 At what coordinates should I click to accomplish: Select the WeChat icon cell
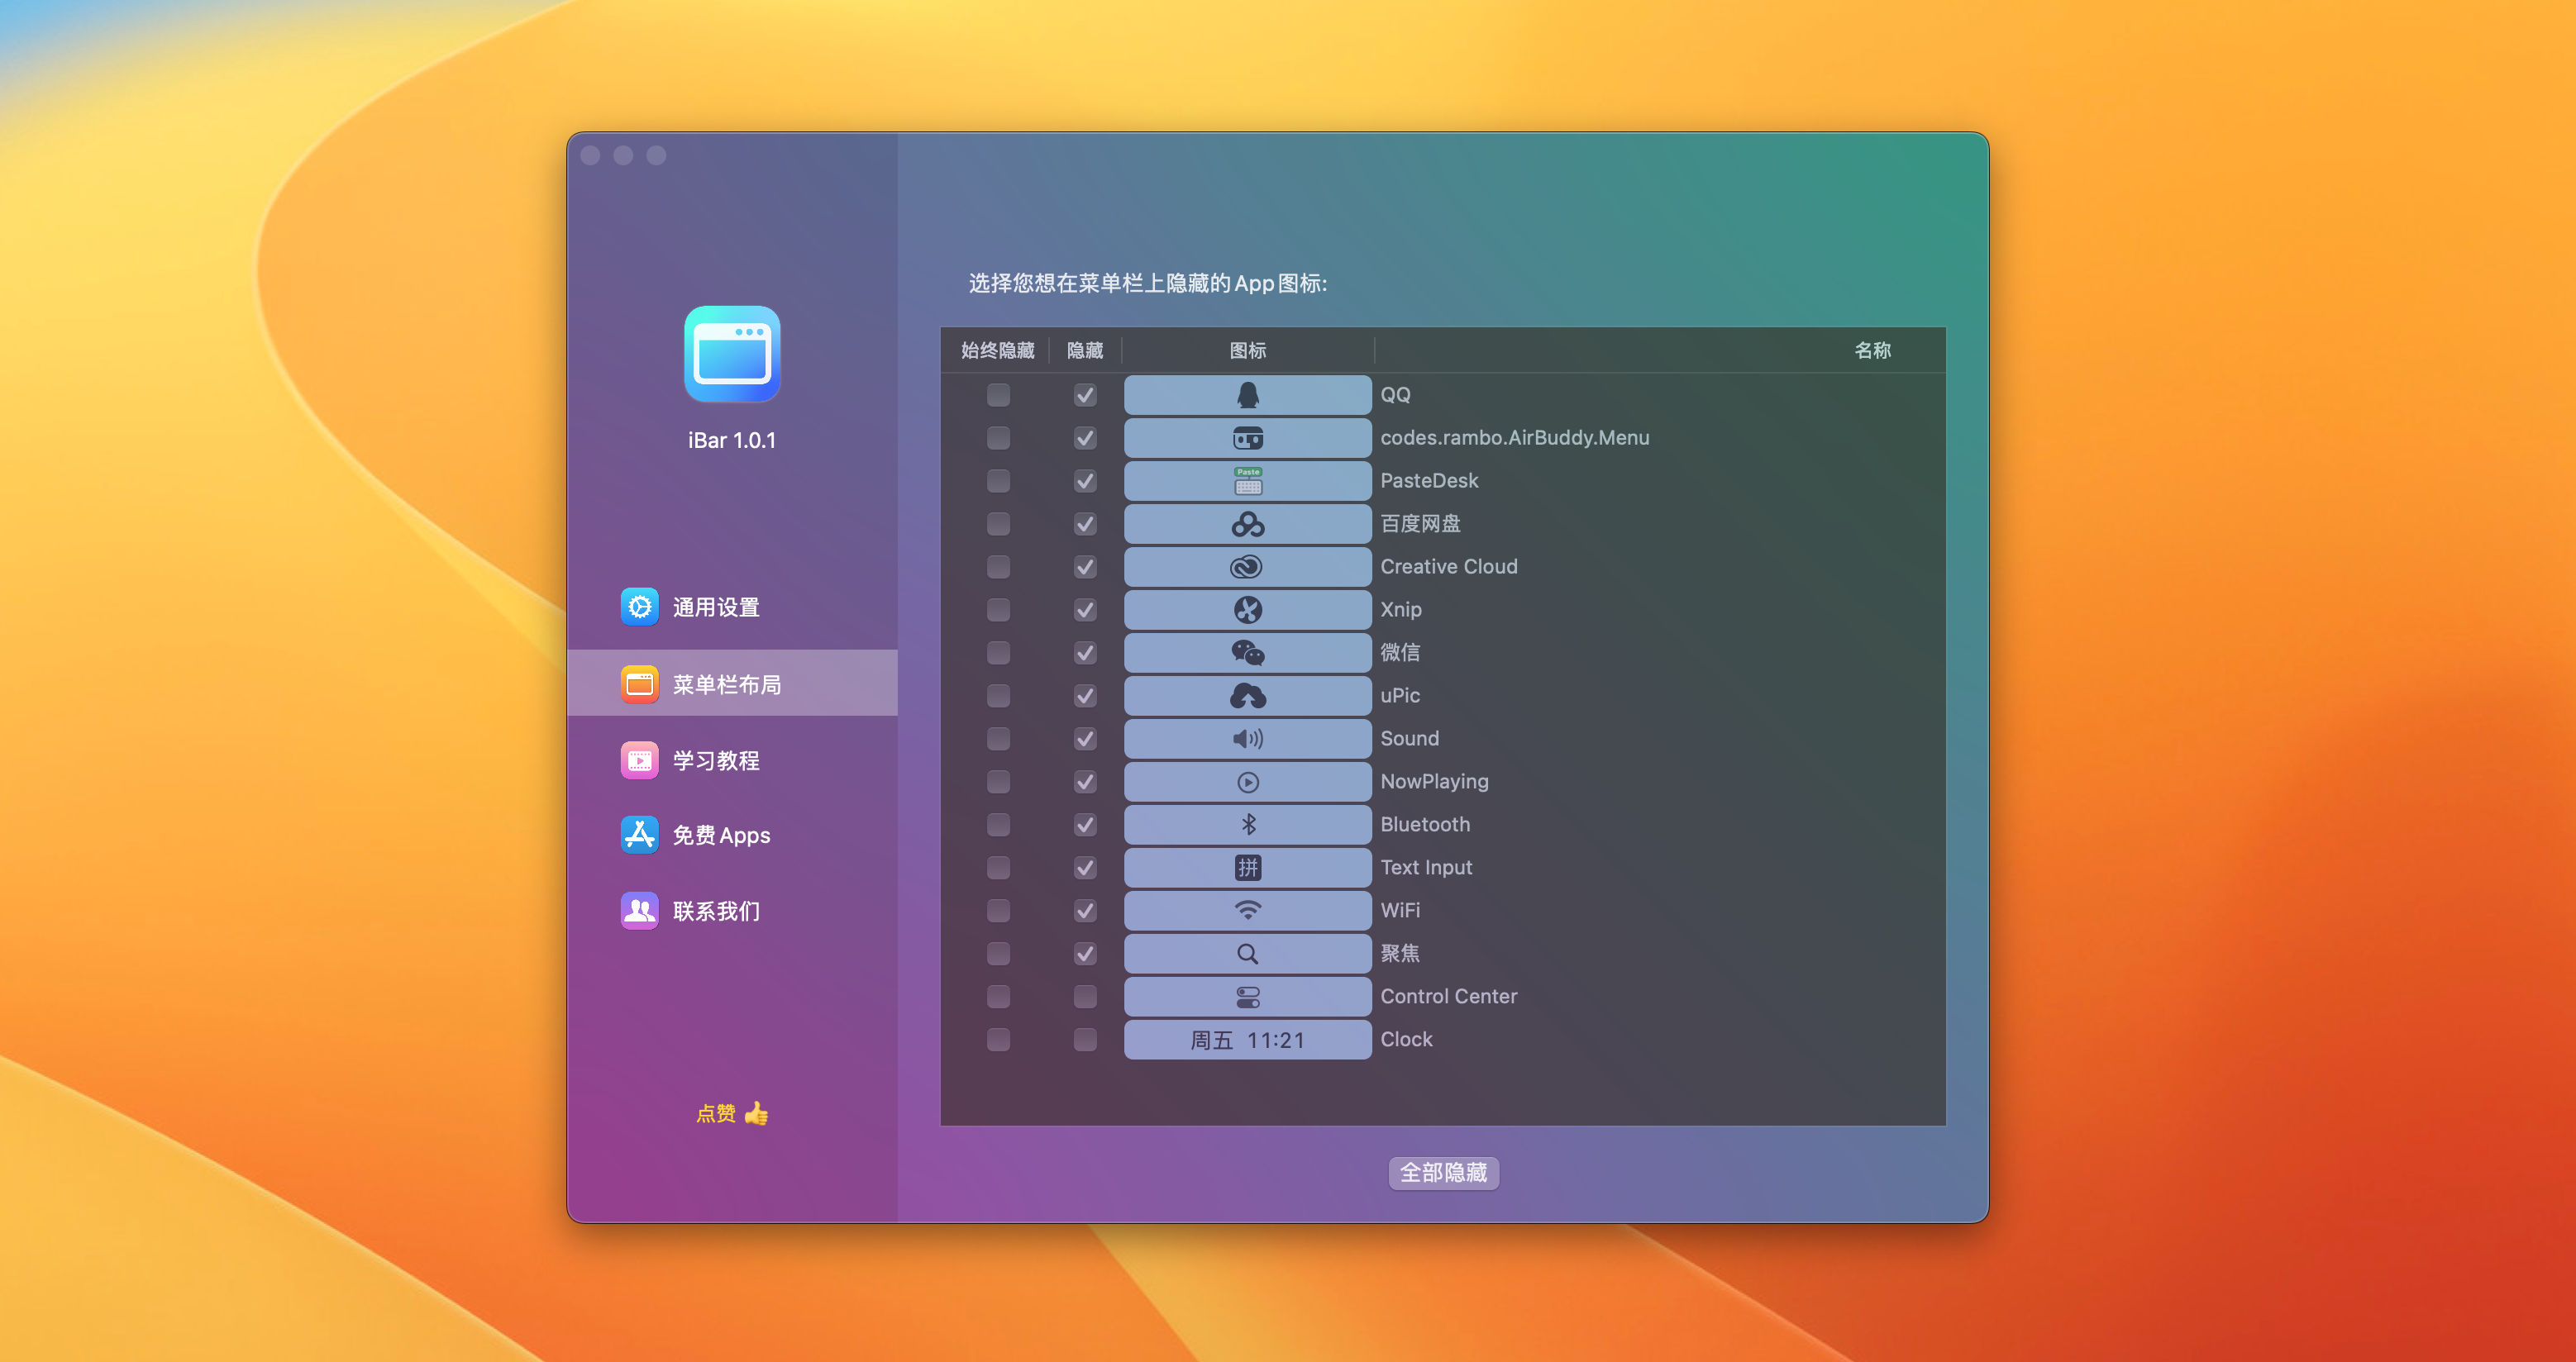pyautogui.click(x=1246, y=653)
